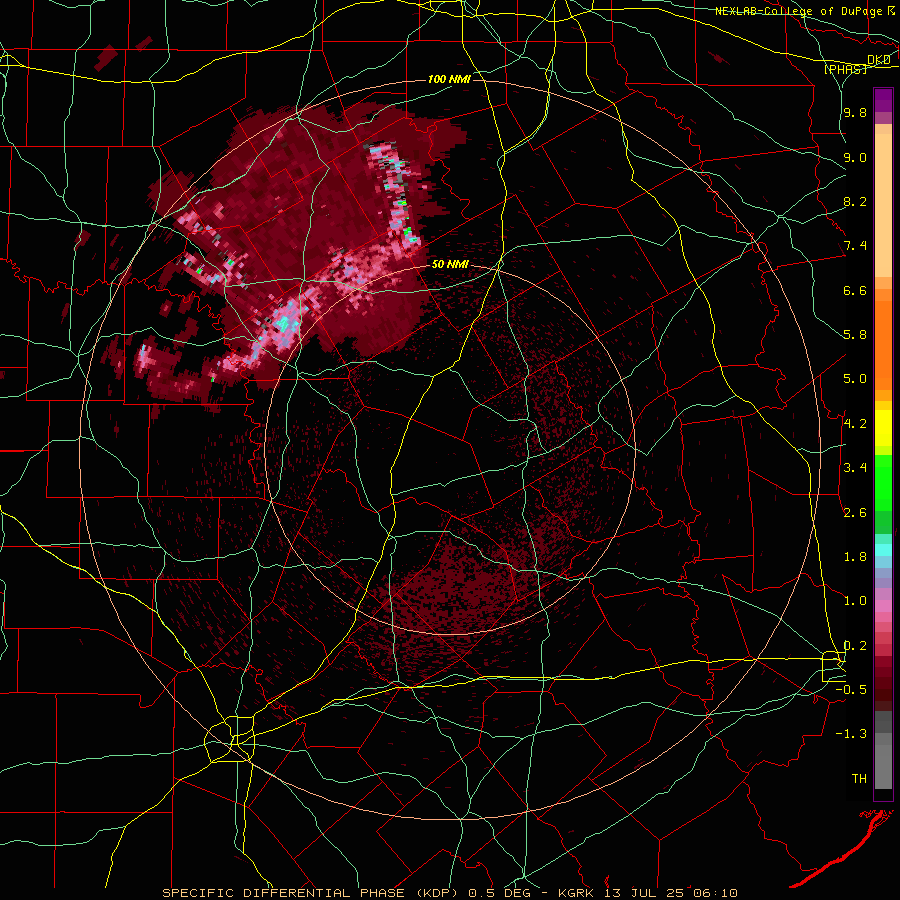Click the yellow swatch in the color bar
This screenshot has width=900, height=900.
pyautogui.click(x=883, y=428)
